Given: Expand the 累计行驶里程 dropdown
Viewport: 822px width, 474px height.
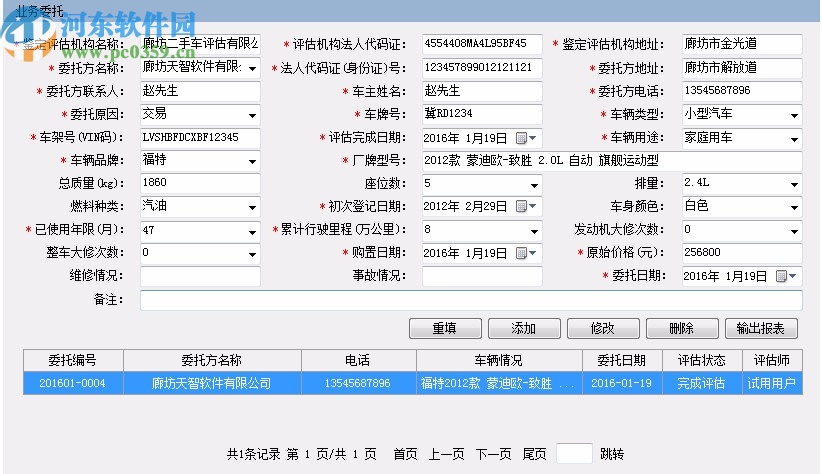Looking at the screenshot, I should click(534, 231).
